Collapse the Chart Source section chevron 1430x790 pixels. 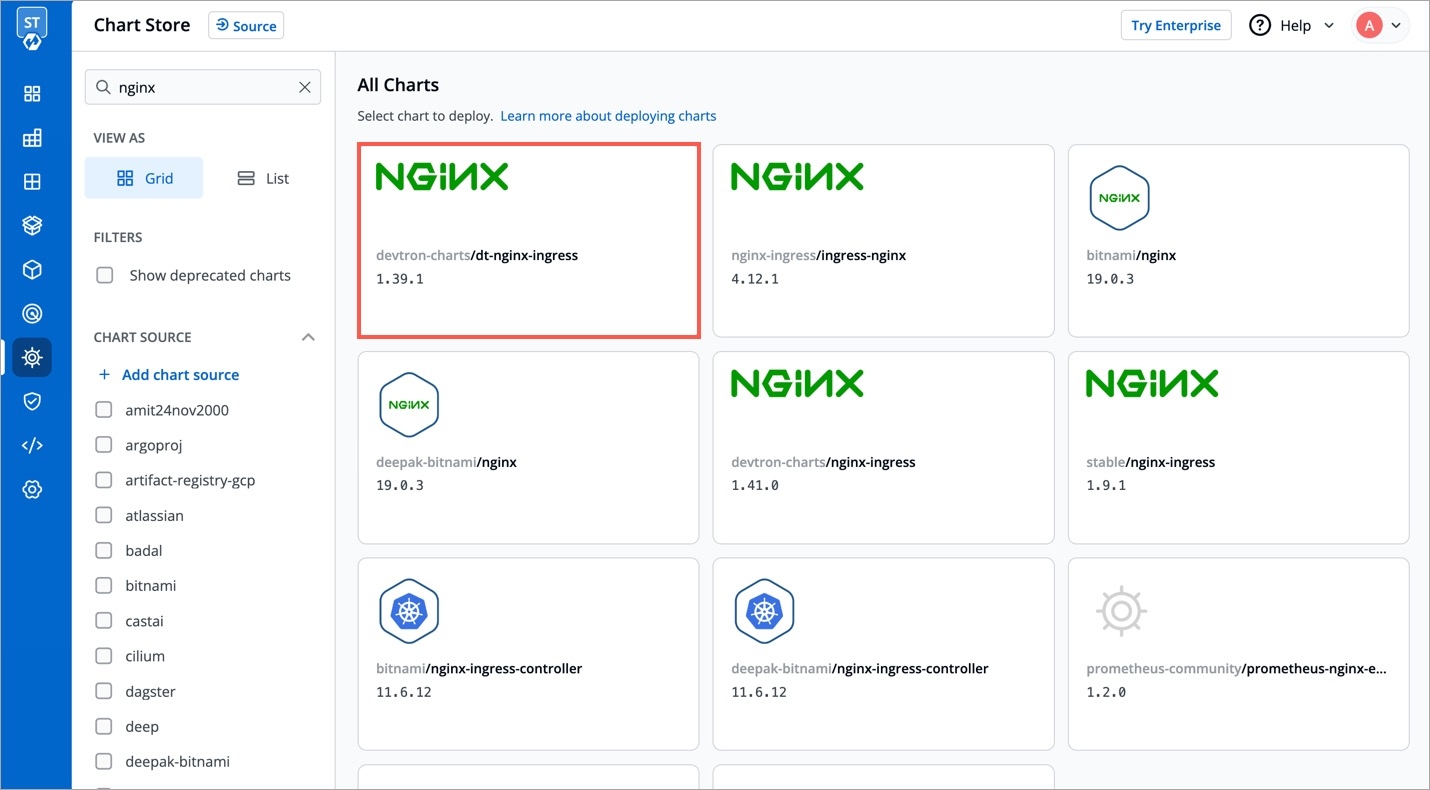(x=308, y=337)
